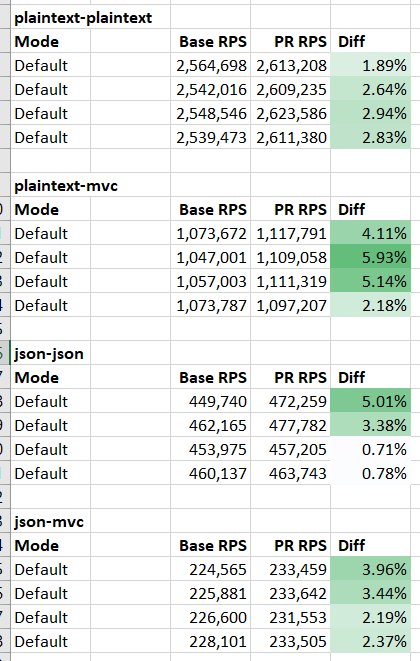Select Base RPS value 2,564,698
This screenshot has width=420, height=661.
tap(210, 65)
